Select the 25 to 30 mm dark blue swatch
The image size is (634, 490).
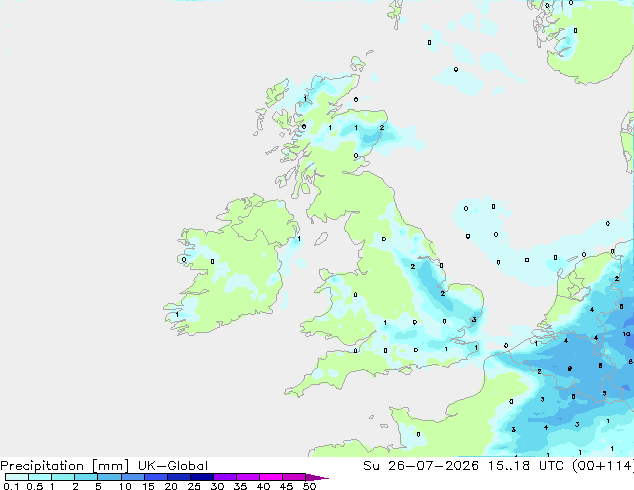(202, 477)
